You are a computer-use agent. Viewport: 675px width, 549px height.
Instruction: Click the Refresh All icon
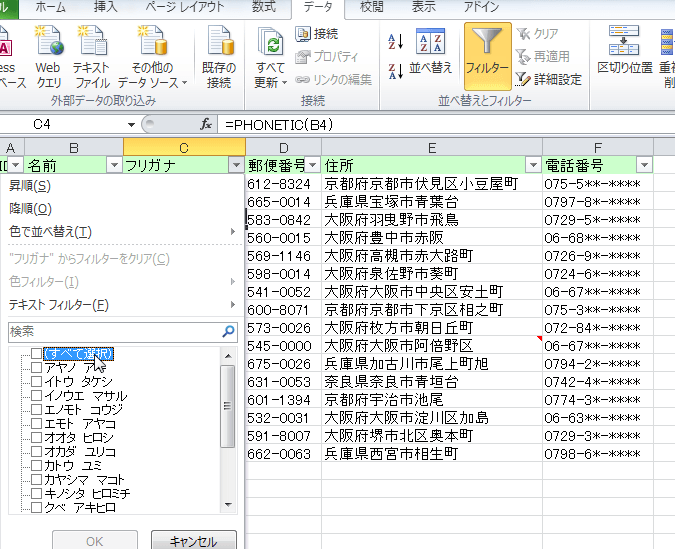click(x=270, y=43)
